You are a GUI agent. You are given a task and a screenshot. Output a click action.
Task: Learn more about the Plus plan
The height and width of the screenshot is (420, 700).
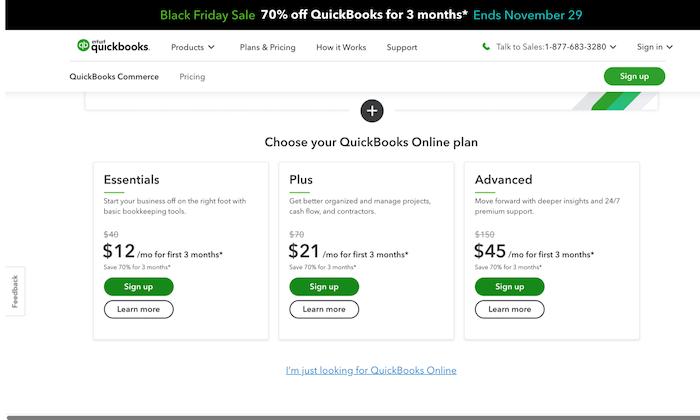click(x=324, y=309)
